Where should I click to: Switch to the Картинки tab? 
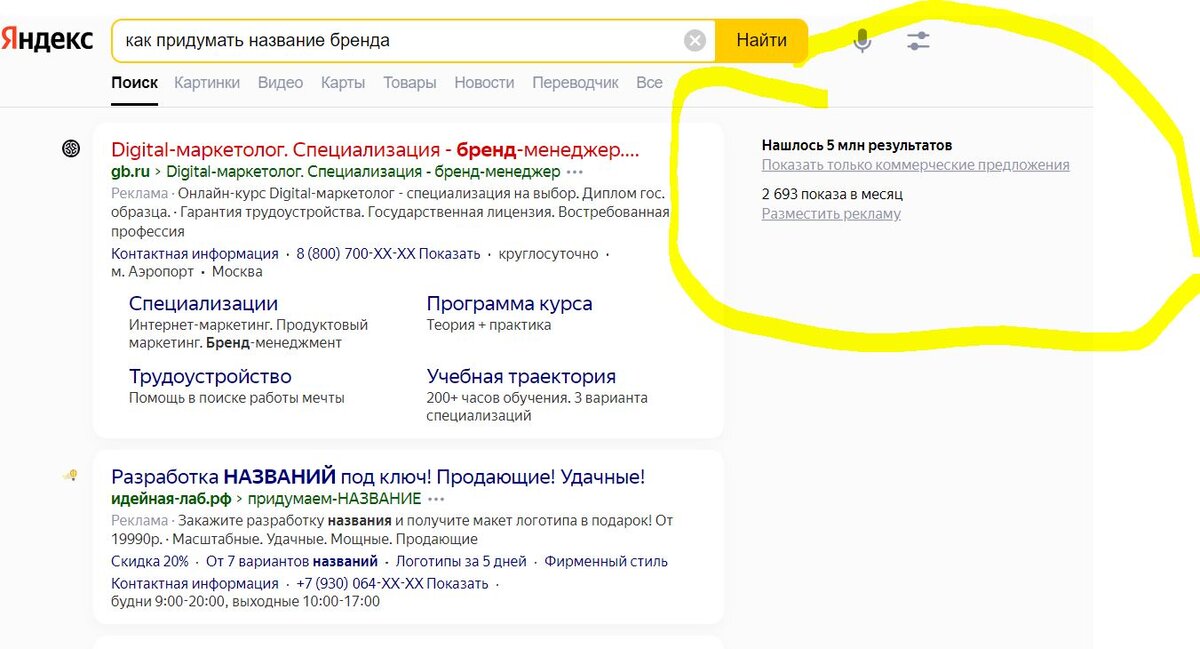[207, 83]
